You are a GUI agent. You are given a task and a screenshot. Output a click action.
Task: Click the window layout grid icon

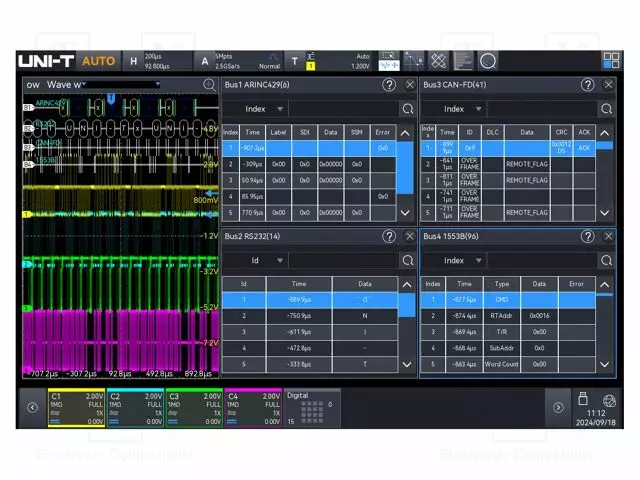point(610,61)
